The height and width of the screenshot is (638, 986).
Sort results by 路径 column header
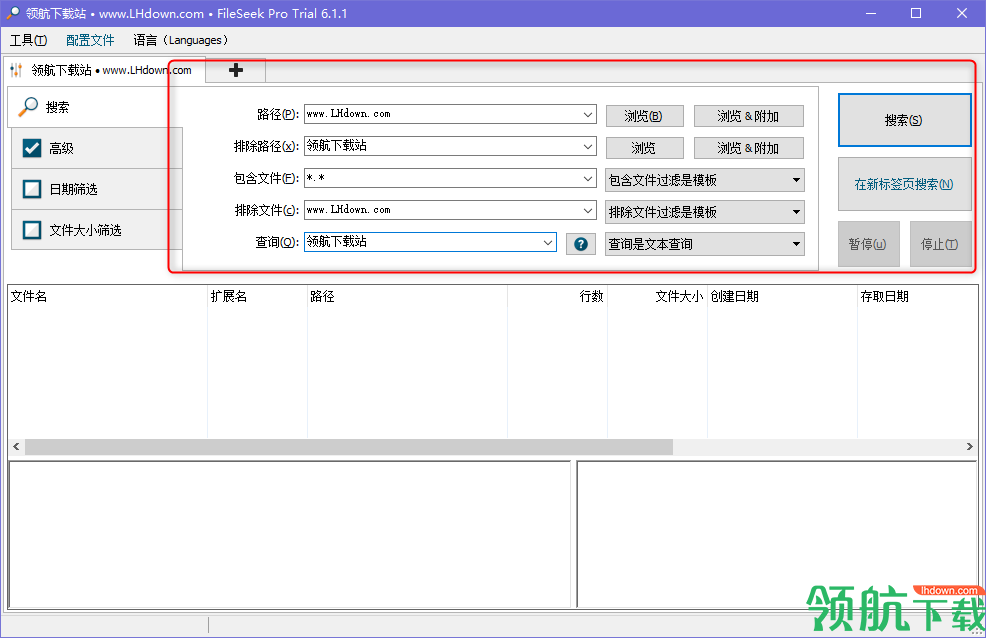click(407, 296)
